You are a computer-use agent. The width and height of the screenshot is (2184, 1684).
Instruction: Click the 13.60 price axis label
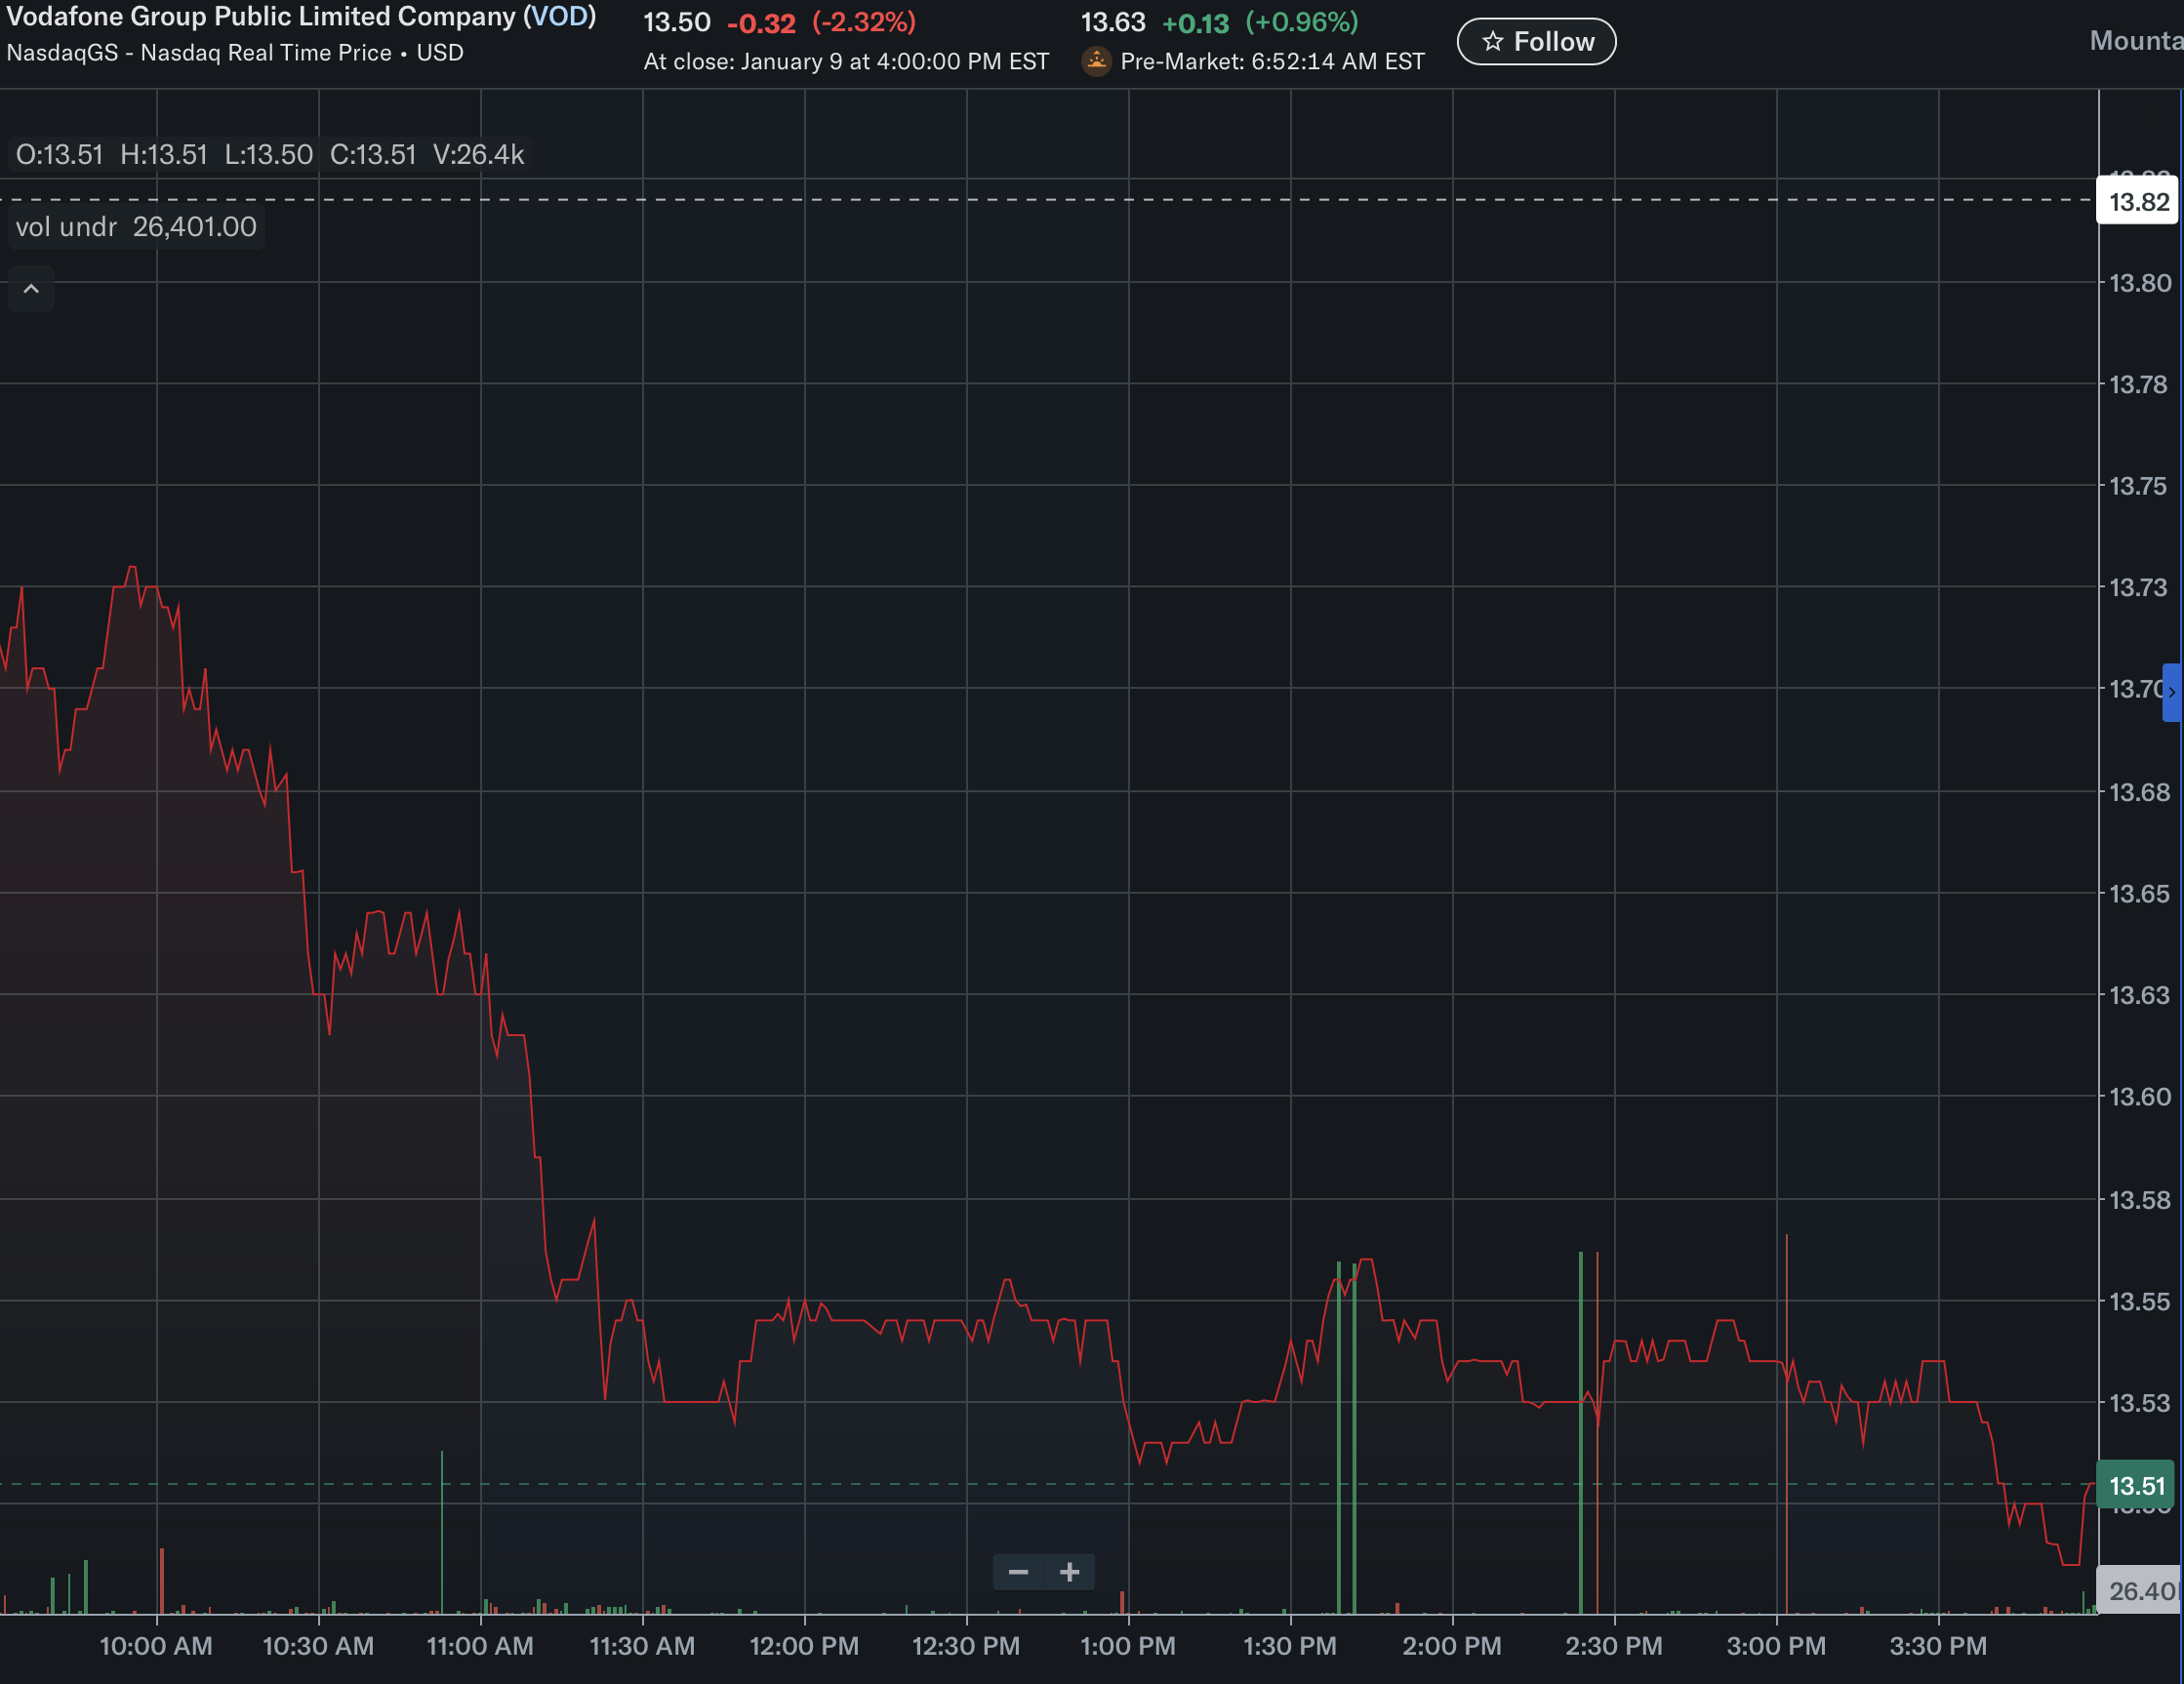point(2139,1097)
